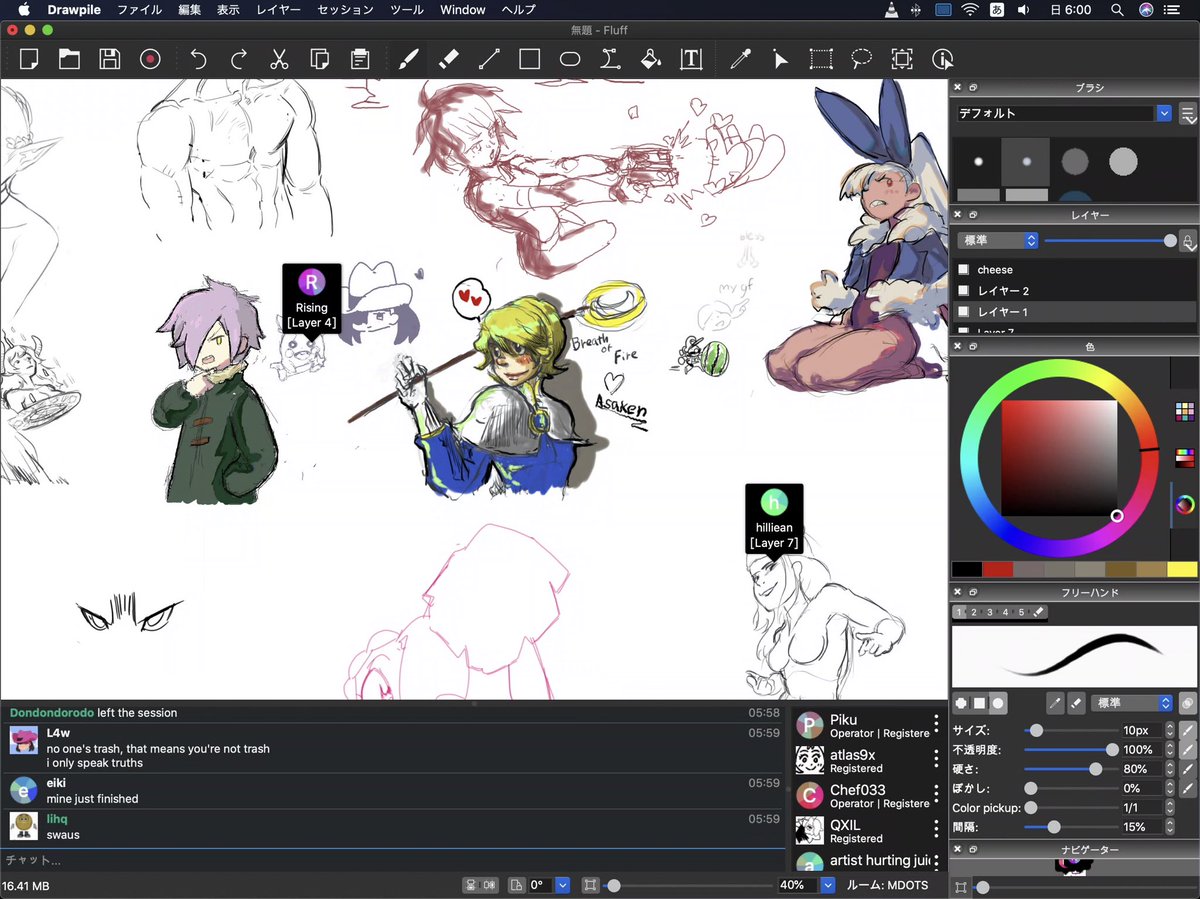Toggle visibility of レイヤー 2 layer
Viewport: 1200px width, 899px height.
coord(964,291)
